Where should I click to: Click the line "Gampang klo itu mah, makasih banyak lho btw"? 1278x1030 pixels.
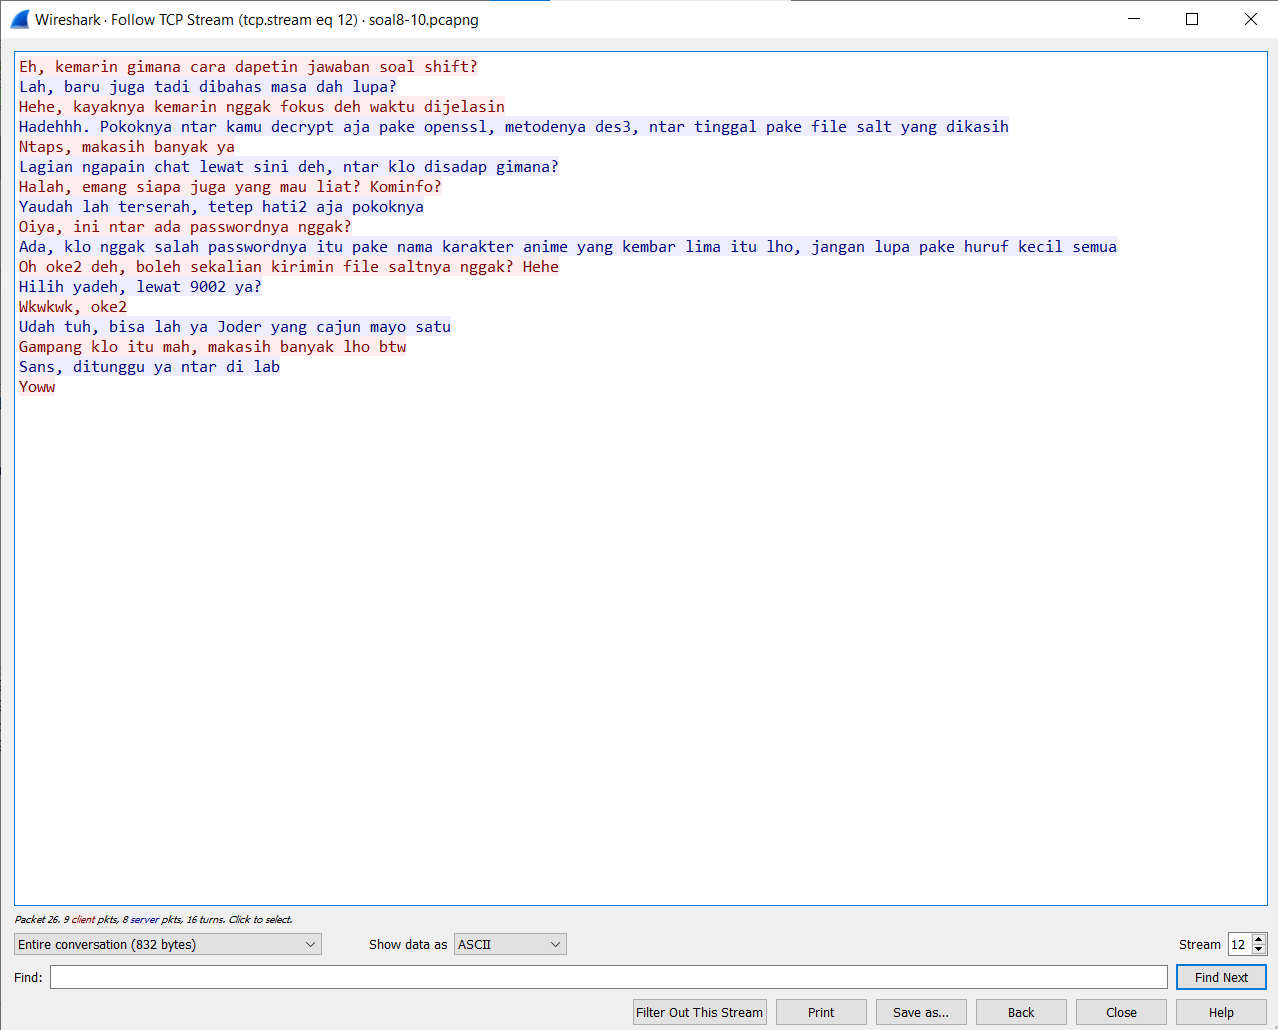(x=213, y=347)
